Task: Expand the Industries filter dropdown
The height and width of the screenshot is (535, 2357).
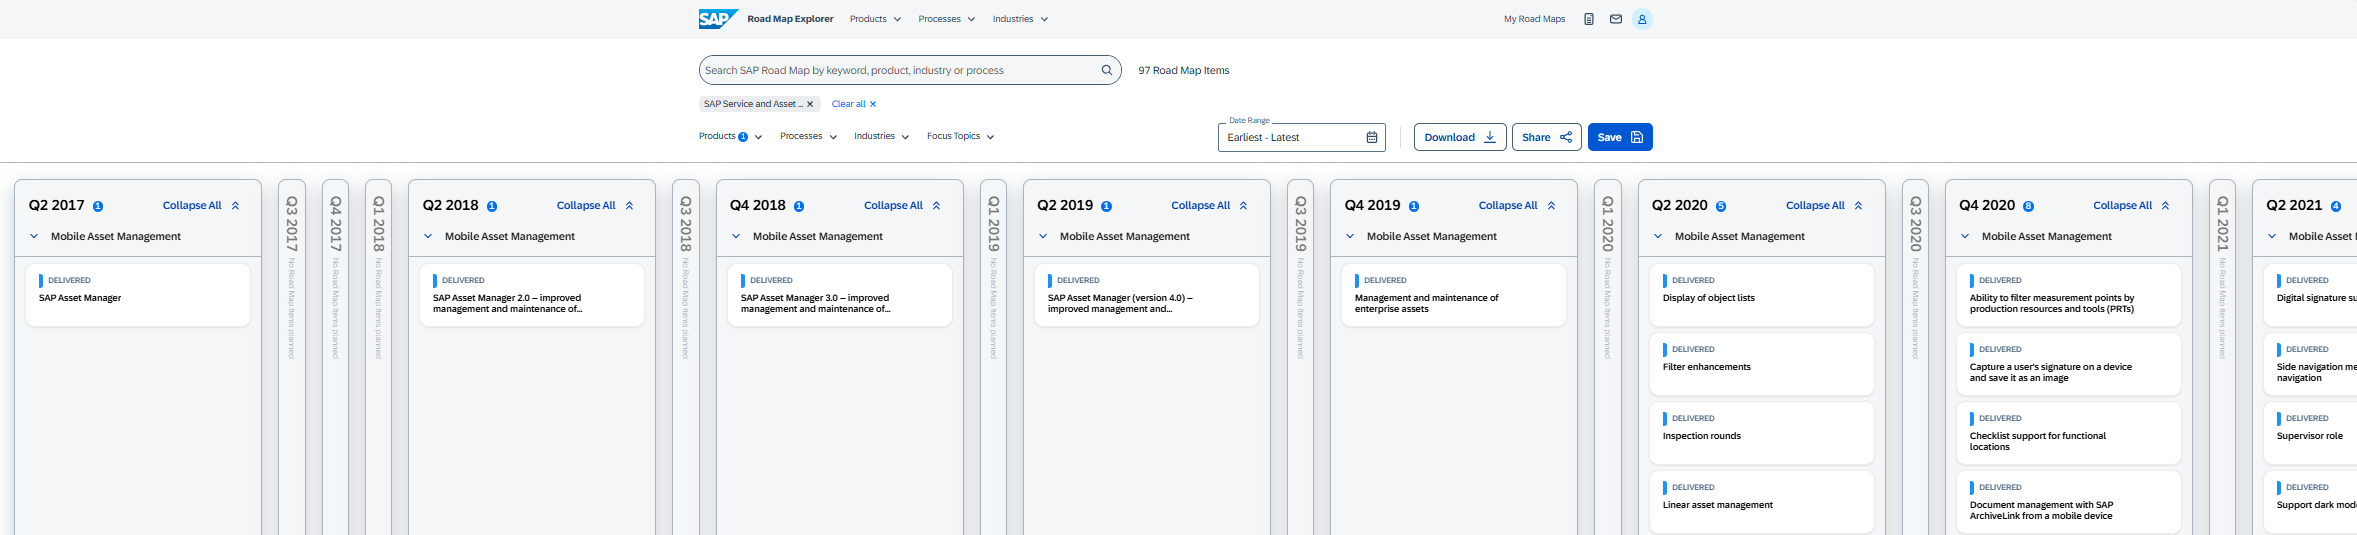Action: pyautogui.click(x=881, y=136)
